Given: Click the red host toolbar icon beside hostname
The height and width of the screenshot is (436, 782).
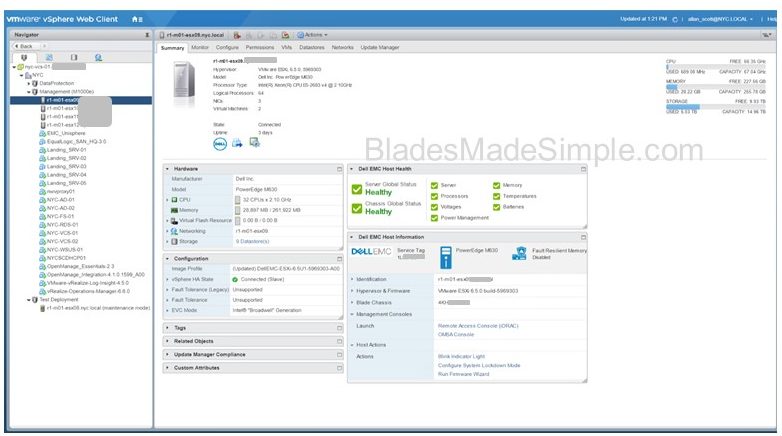Looking at the screenshot, I should [x=237, y=35].
